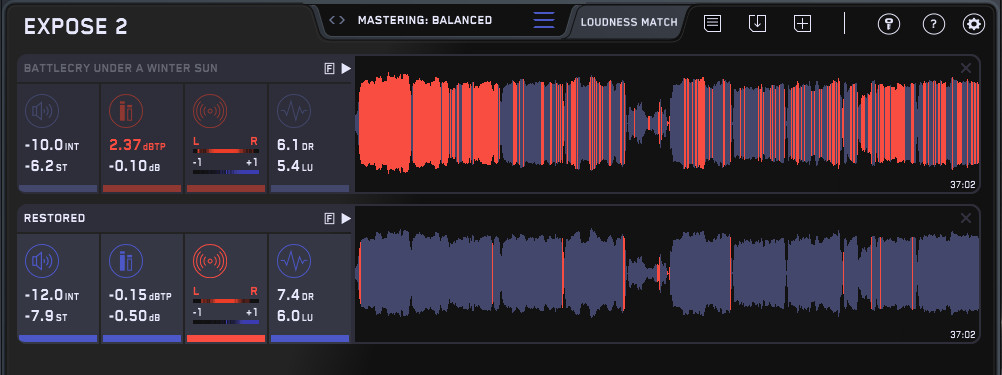
Task: Select dynamic range waveform icon on Restored track
Action: pyautogui.click(x=294, y=261)
